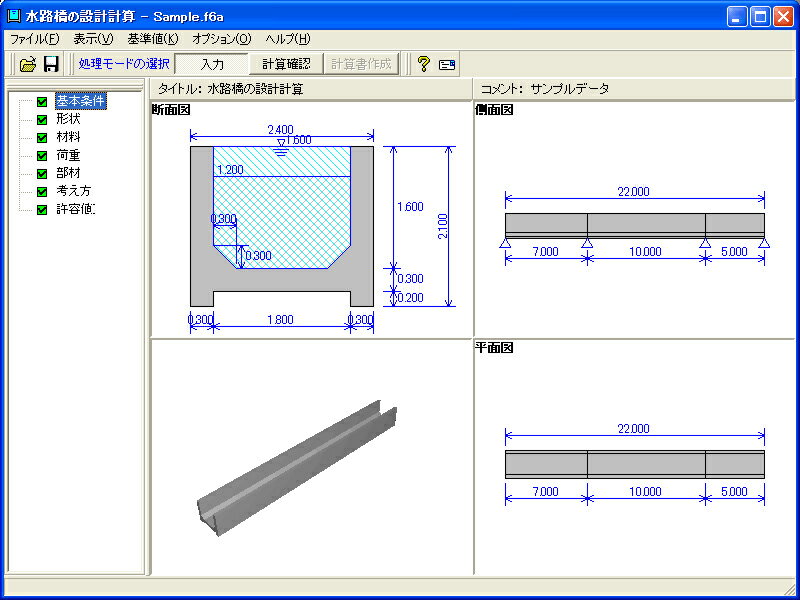
Task: Click the green check icon beside 形状
Action: tap(42, 120)
